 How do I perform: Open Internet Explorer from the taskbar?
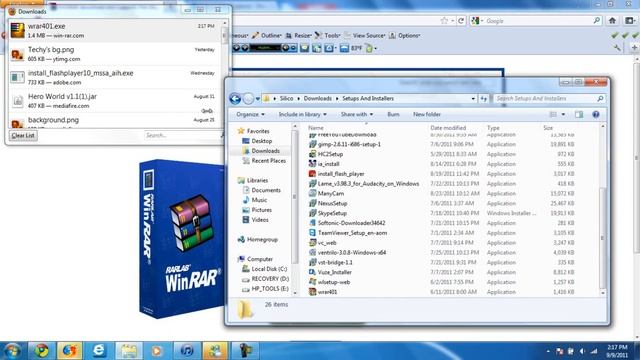coord(99,351)
